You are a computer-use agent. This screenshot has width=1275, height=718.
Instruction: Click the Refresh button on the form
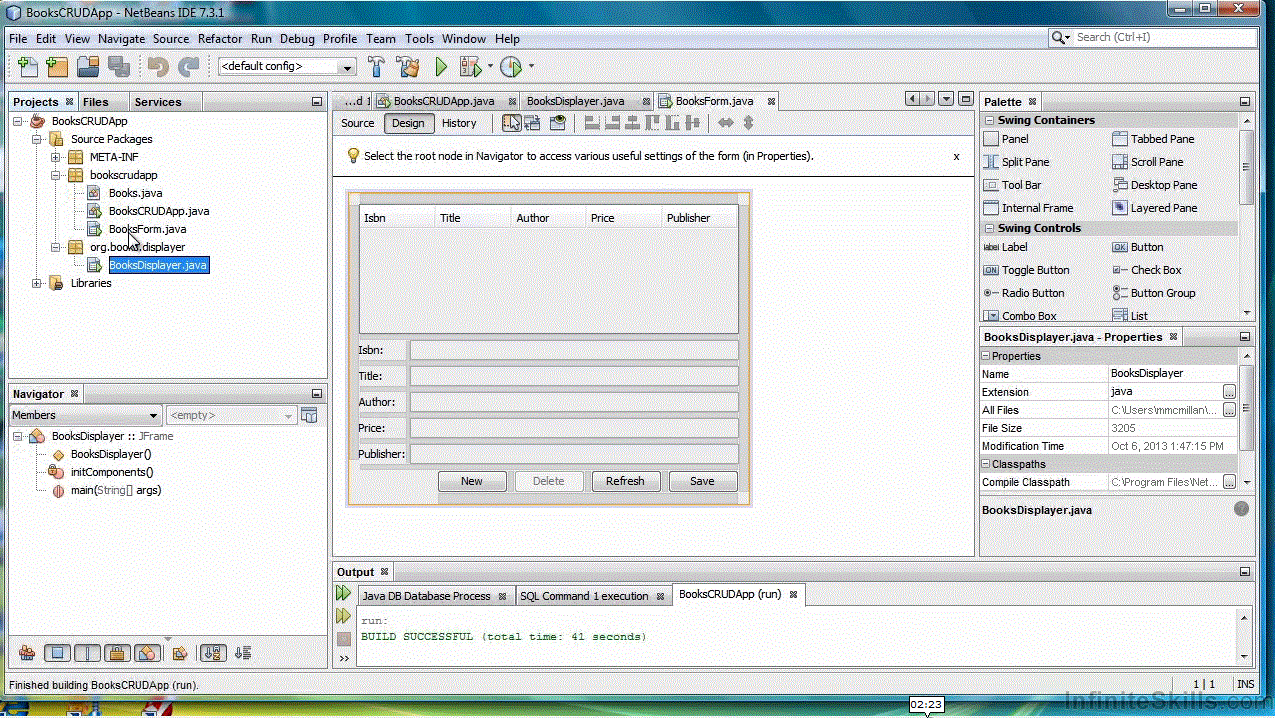pyautogui.click(x=625, y=481)
